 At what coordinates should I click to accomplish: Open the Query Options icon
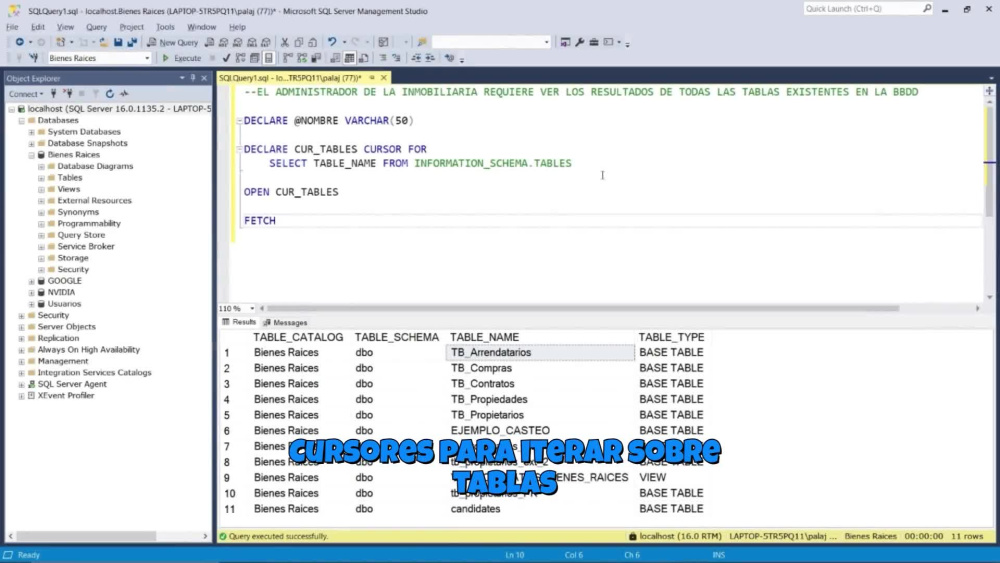coord(254,58)
